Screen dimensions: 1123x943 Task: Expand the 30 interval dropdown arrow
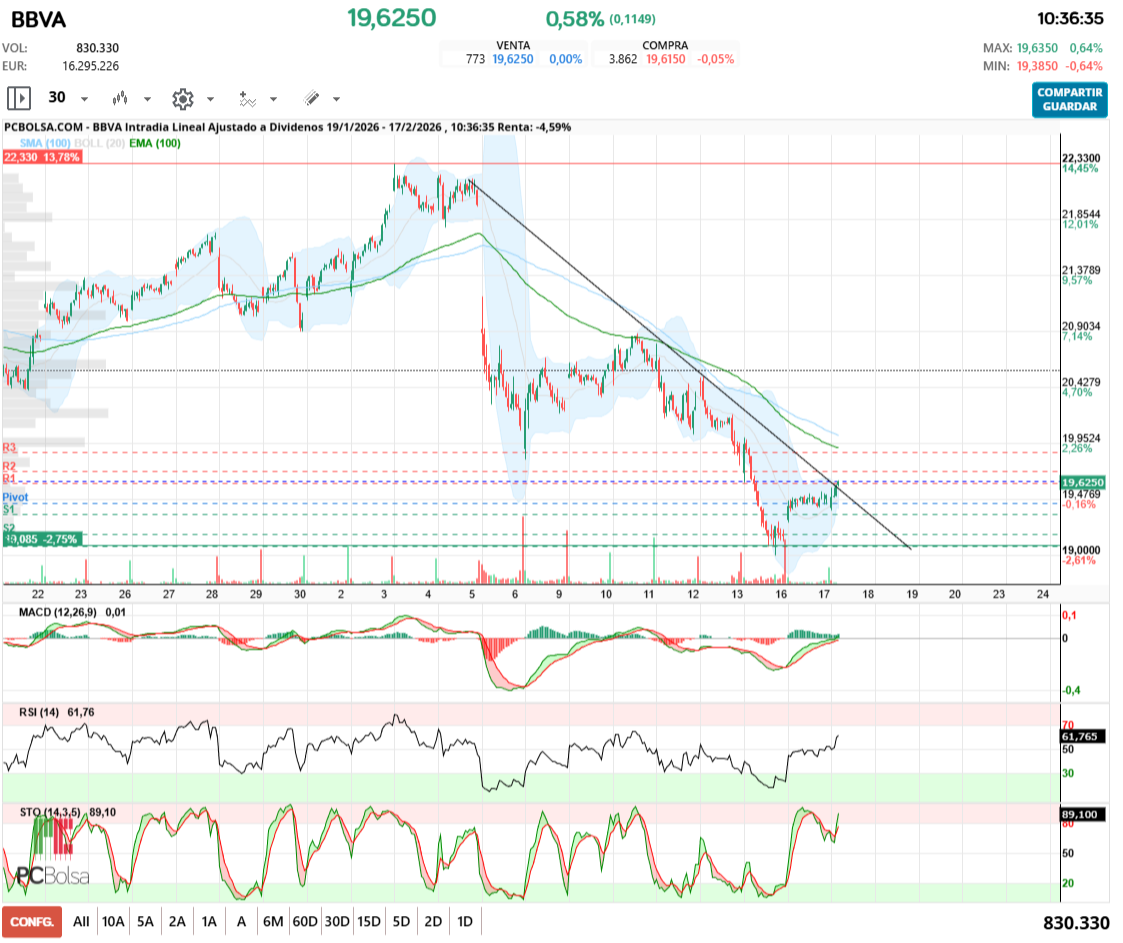(x=84, y=99)
